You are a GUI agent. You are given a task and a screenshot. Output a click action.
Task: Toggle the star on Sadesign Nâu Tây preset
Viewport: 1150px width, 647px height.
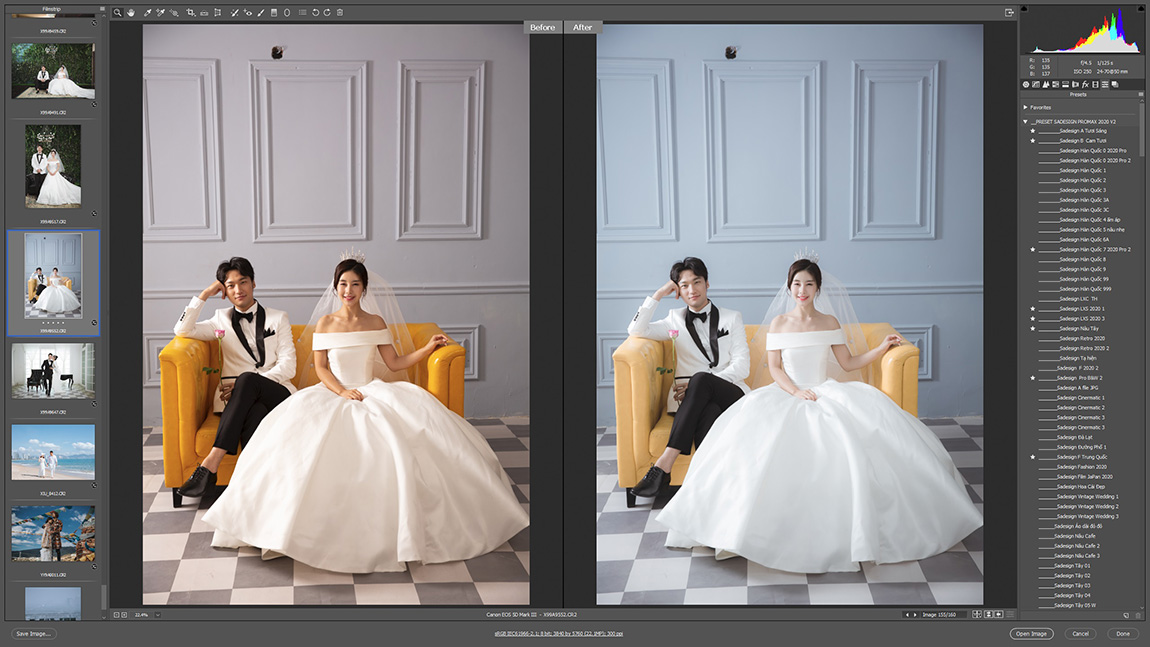click(x=1032, y=328)
